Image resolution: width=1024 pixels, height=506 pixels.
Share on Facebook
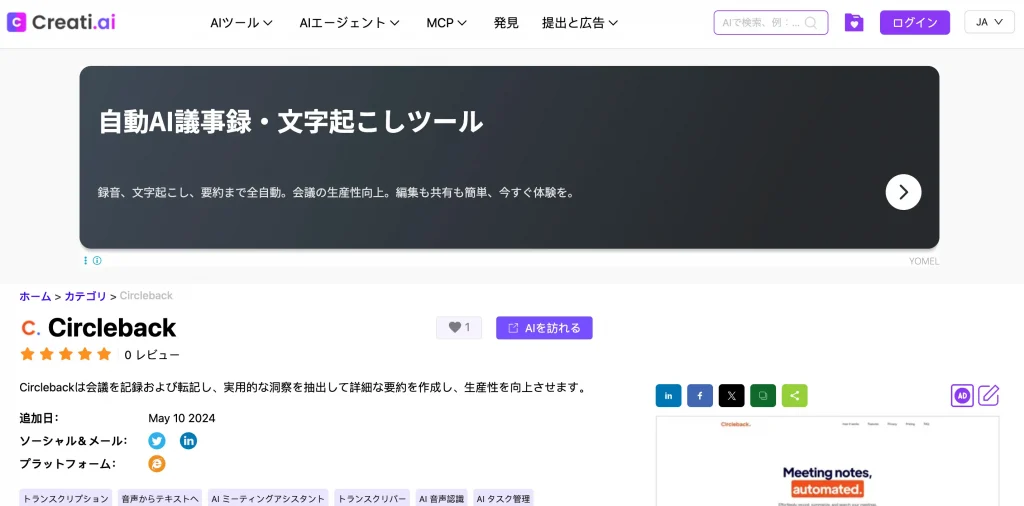tap(700, 395)
